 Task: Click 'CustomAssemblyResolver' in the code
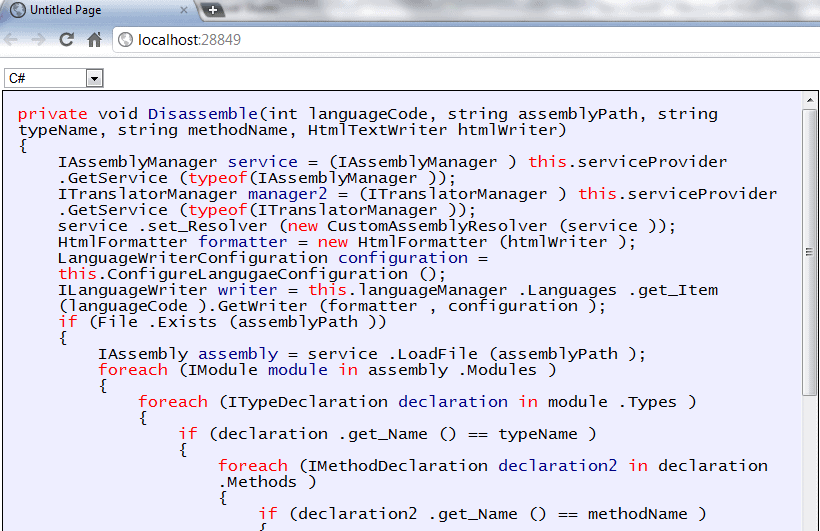(x=437, y=227)
